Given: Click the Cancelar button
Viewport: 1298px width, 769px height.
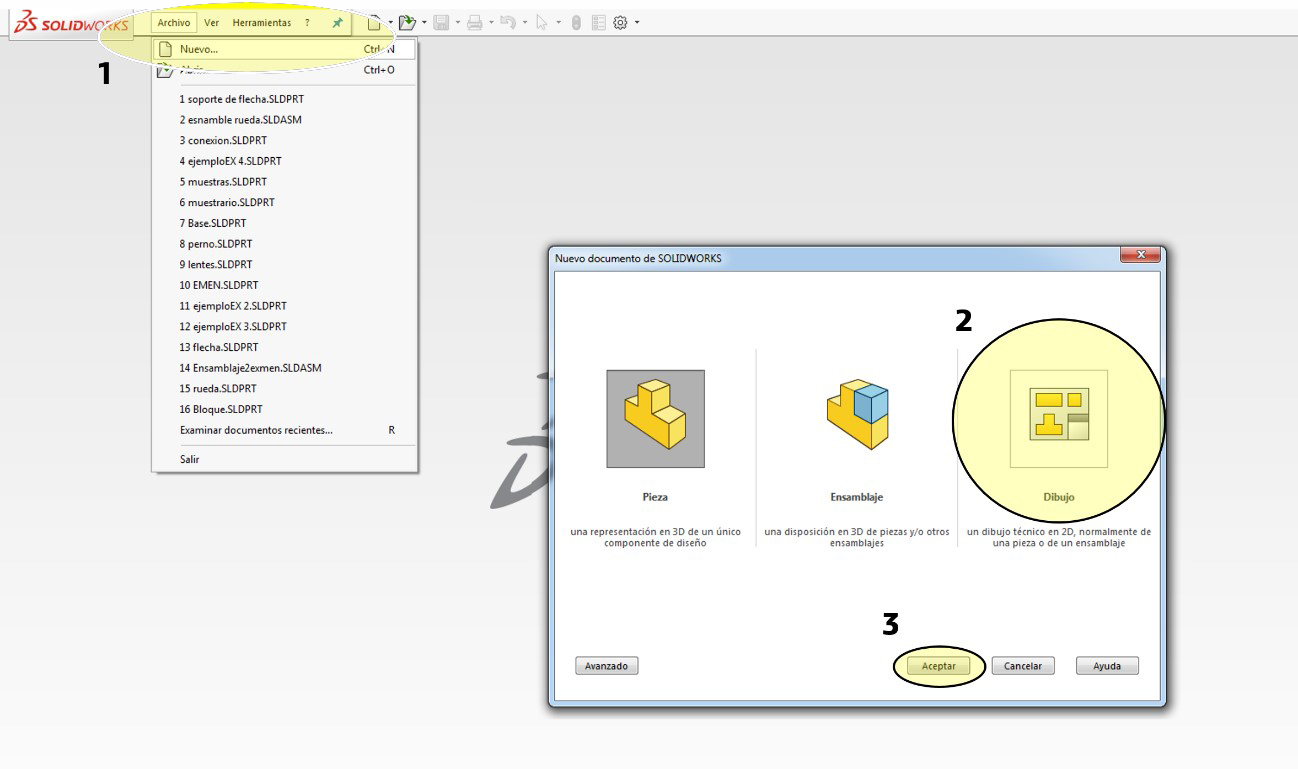Looking at the screenshot, I should [x=1023, y=666].
